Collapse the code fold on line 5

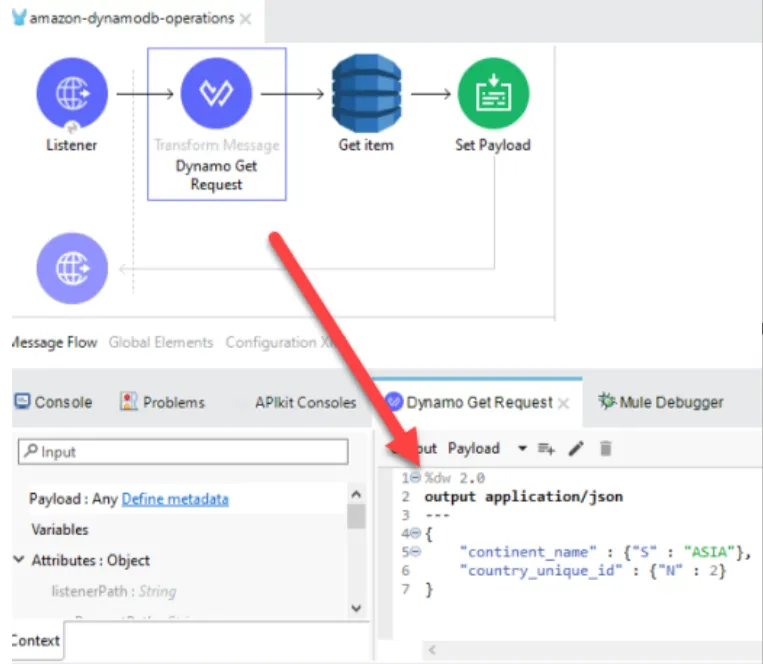[x=415, y=552]
